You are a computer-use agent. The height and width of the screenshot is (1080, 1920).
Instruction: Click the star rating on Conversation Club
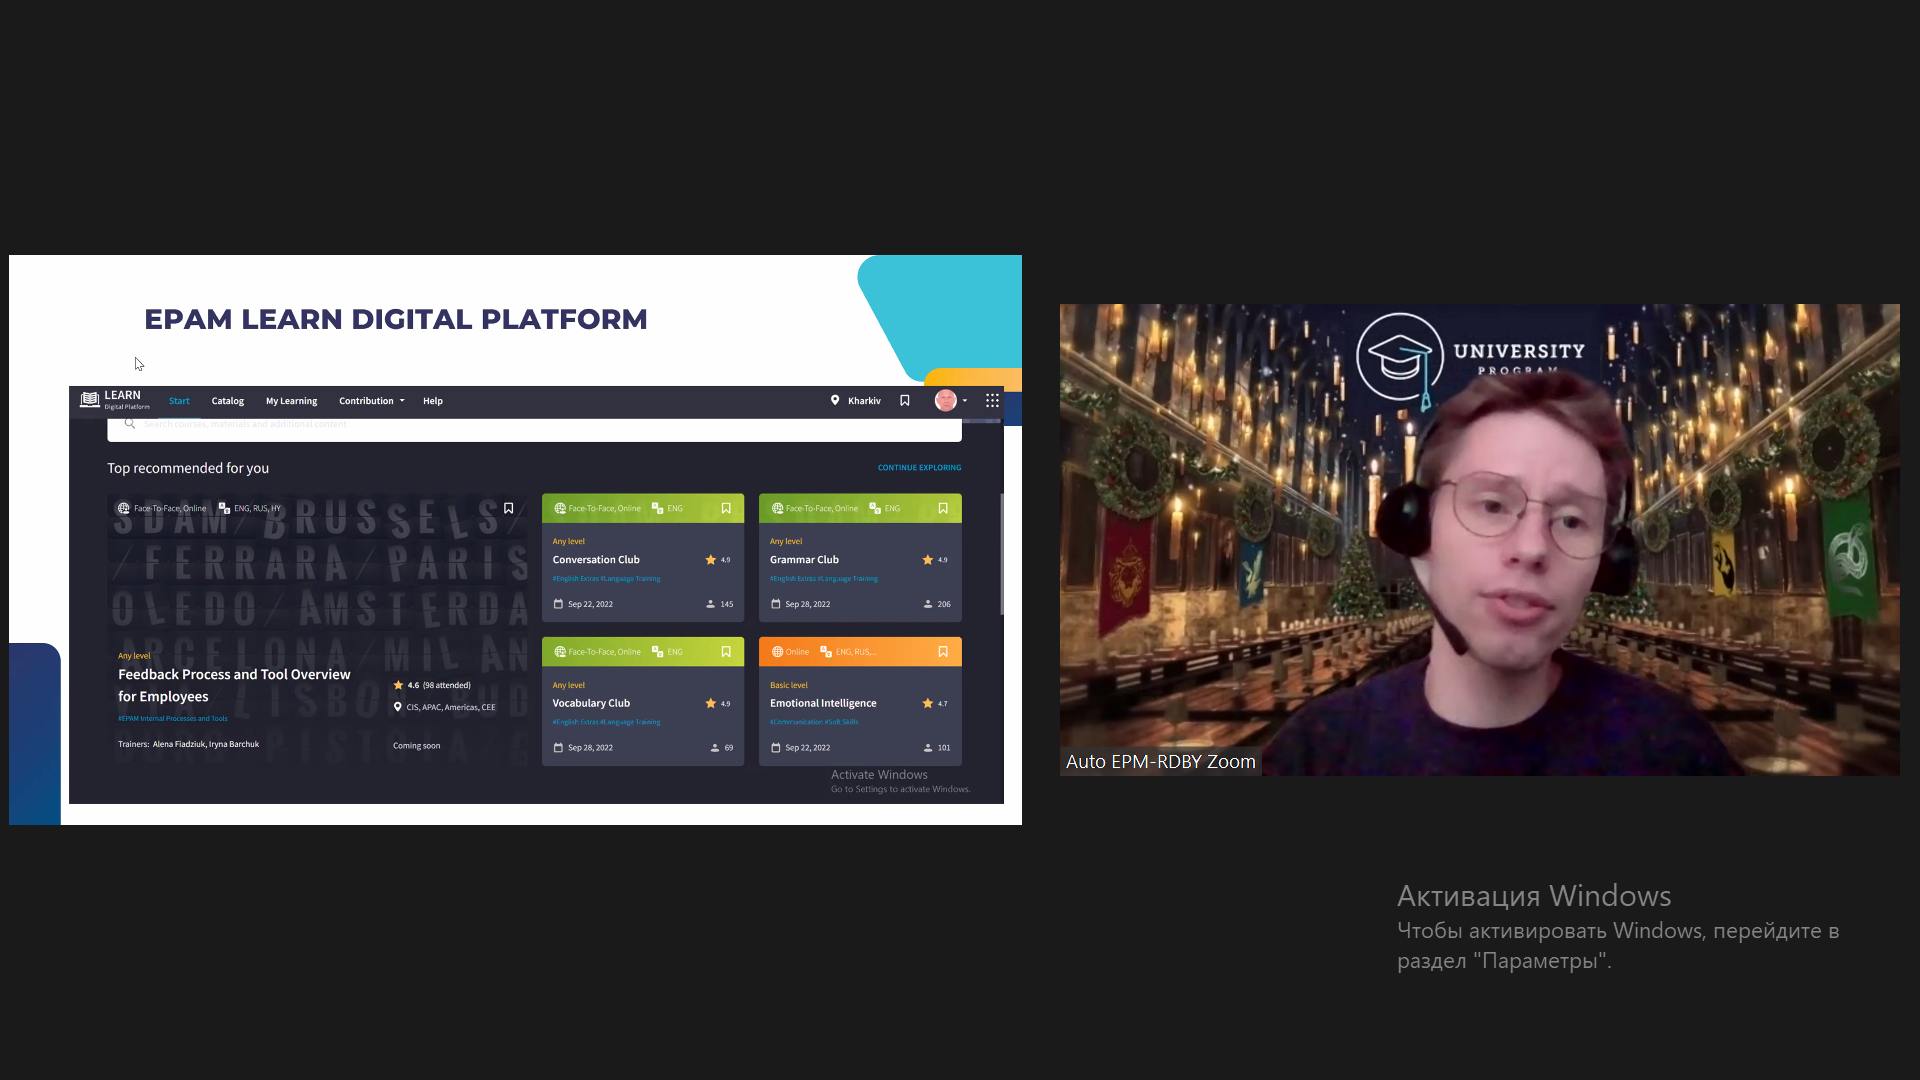(718, 560)
